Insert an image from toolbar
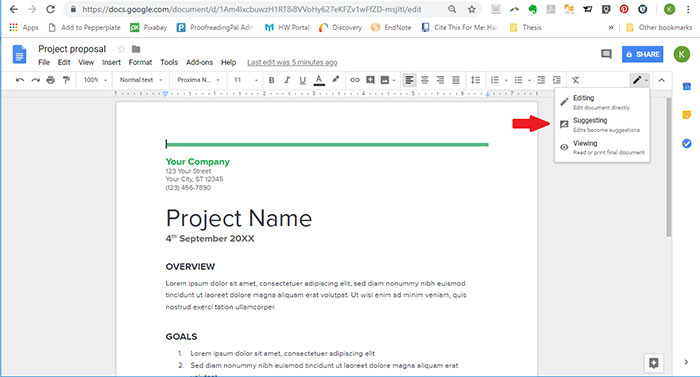 (385, 80)
